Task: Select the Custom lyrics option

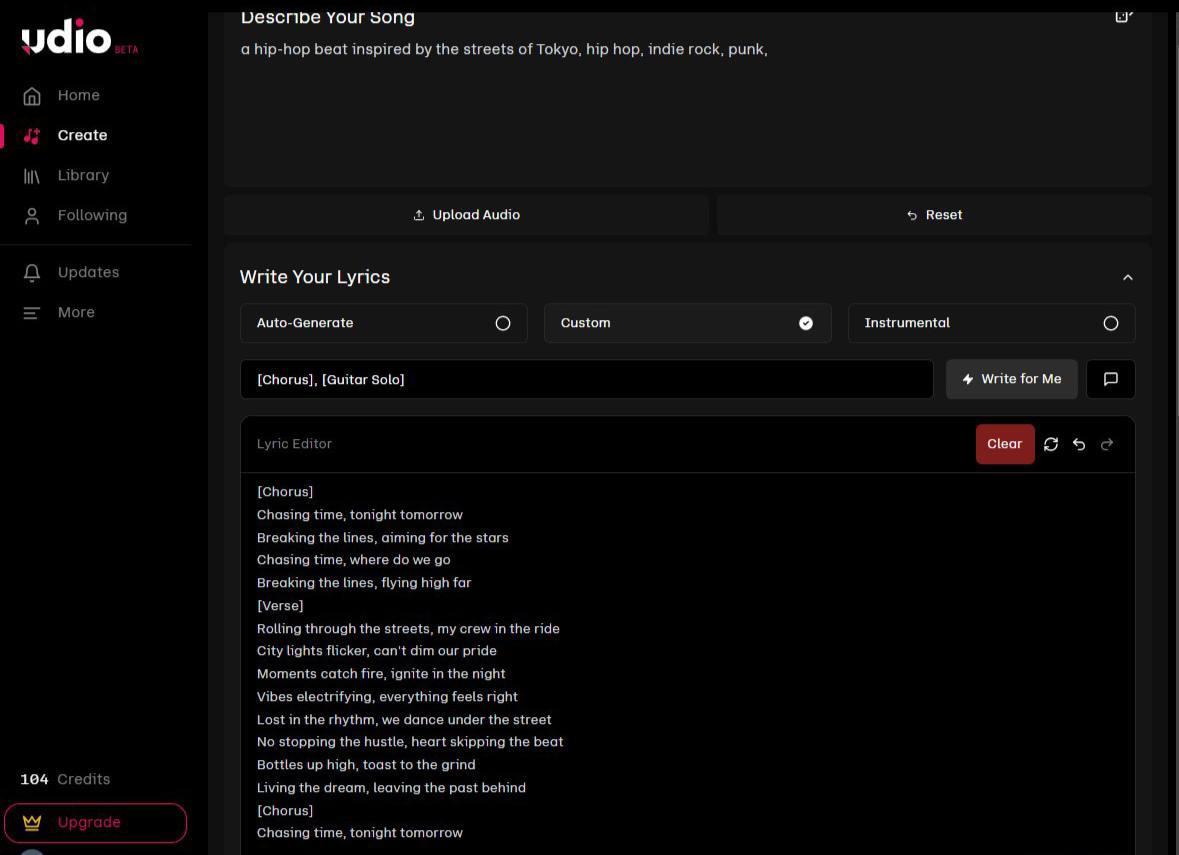Action: 687,323
